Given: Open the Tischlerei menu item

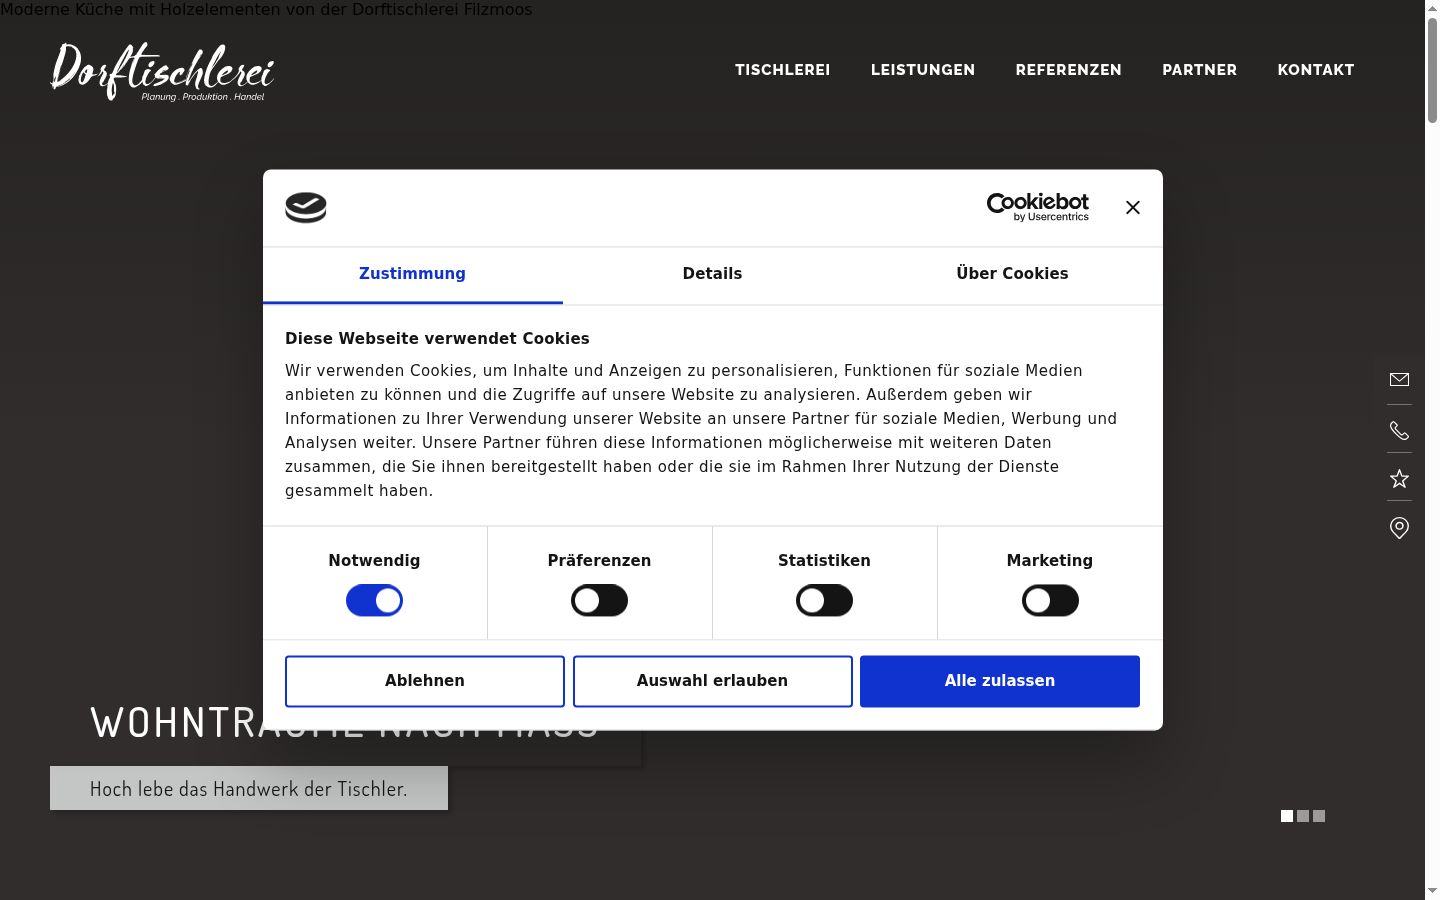Looking at the screenshot, I should point(782,70).
